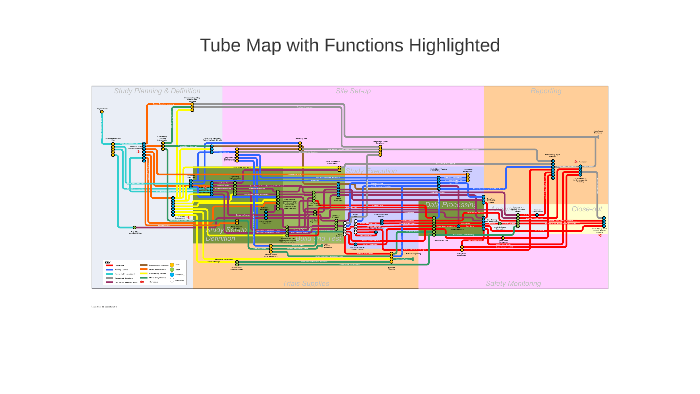
Task: Click the 'Study Setup Definition' region label
Action: coord(226,234)
